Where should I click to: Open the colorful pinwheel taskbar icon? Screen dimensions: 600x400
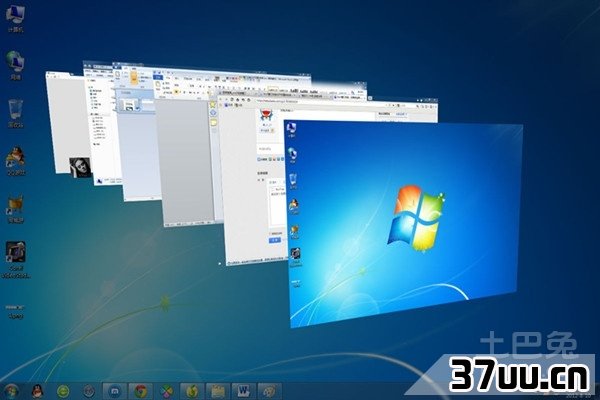pyautogui.click(x=166, y=391)
